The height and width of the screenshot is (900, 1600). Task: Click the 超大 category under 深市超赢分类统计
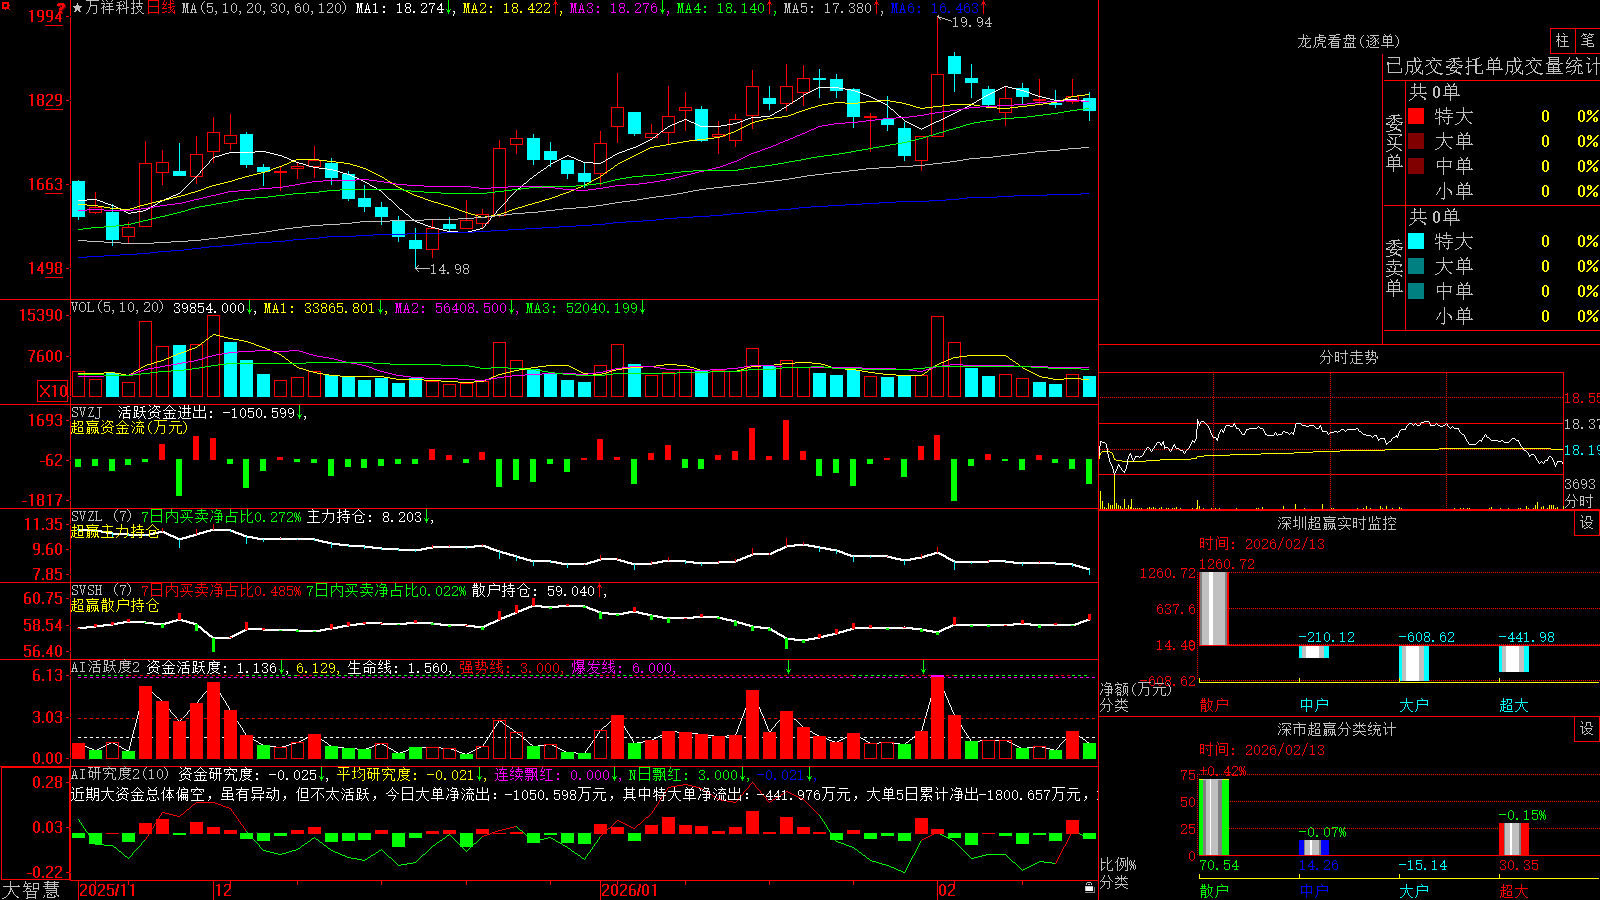point(1513,890)
